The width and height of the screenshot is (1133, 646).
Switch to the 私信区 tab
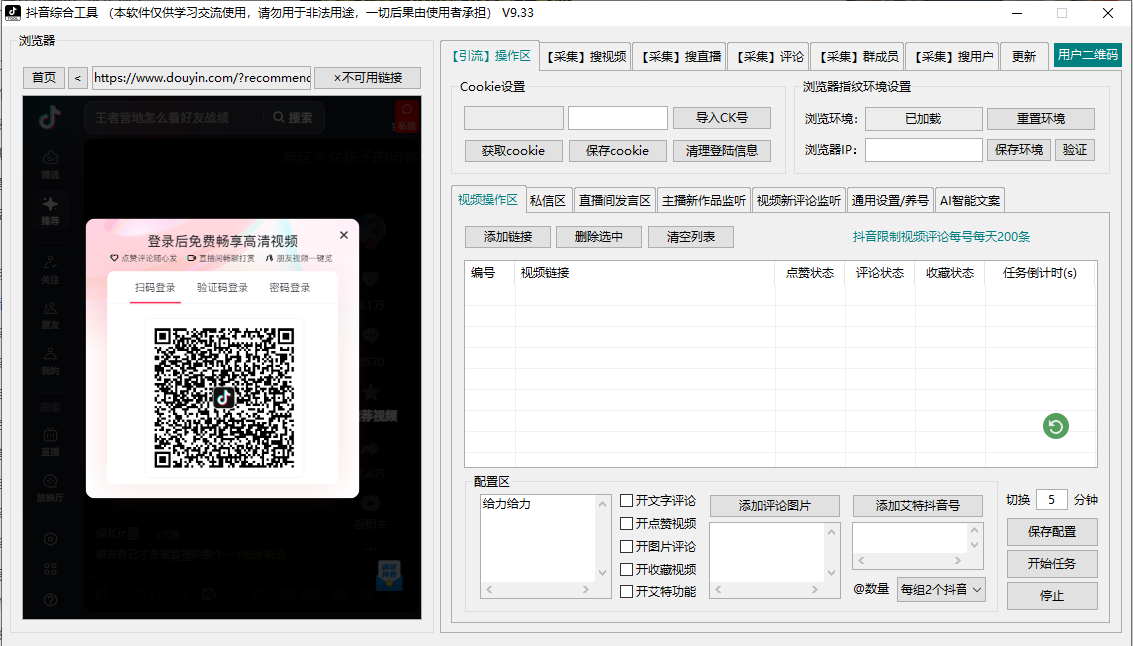(547, 200)
